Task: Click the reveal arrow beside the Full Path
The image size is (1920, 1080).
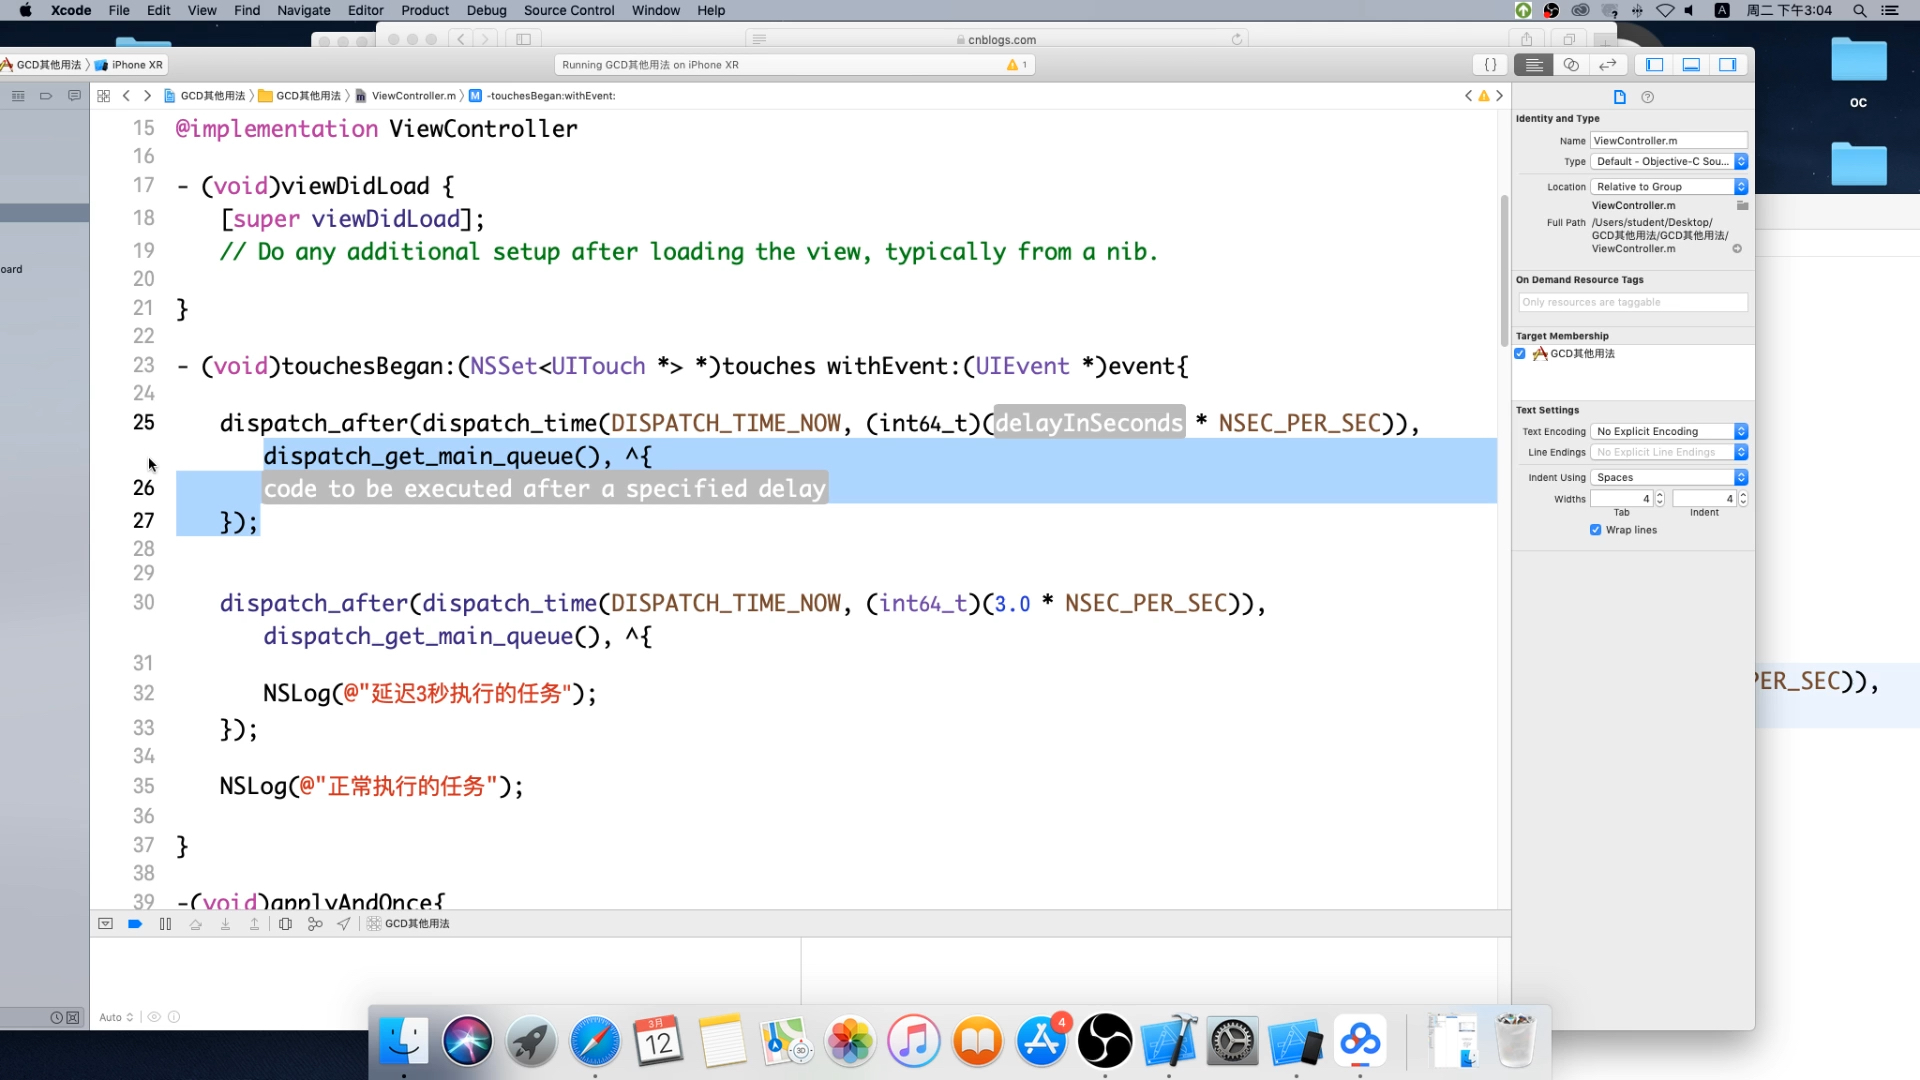Action: (x=1737, y=249)
